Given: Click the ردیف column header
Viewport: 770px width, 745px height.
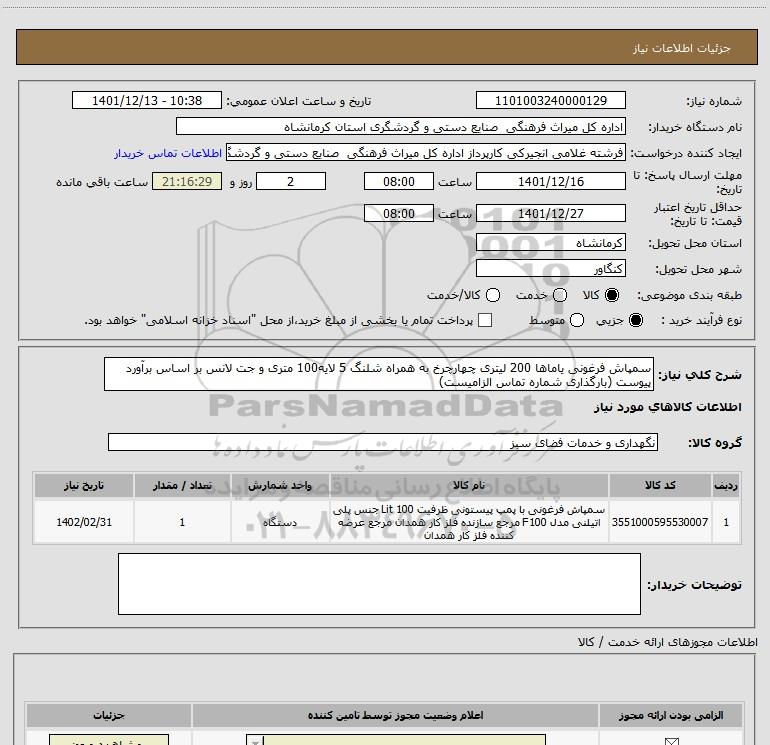Looking at the screenshot, I should pyautogui.click(x=726, y=485).
